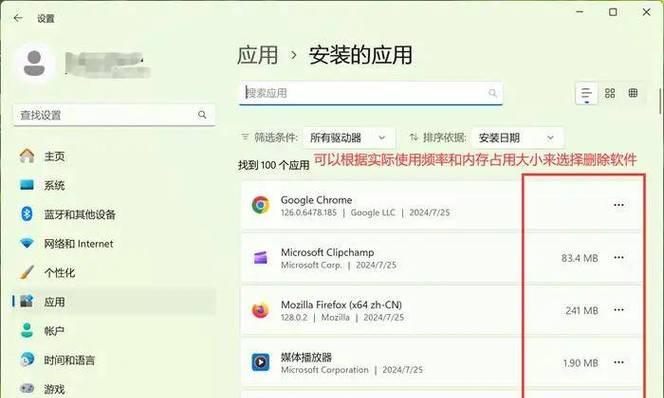Focus the 查找设置 search field
This screenshot has height=398, width=664.
(x=114, y=115)
